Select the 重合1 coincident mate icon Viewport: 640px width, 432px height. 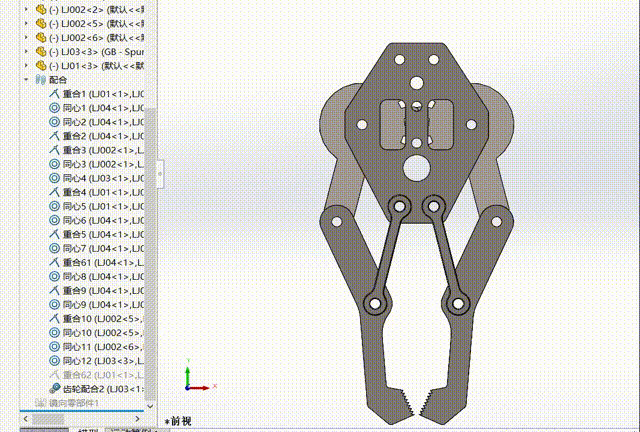click(54, 94)
